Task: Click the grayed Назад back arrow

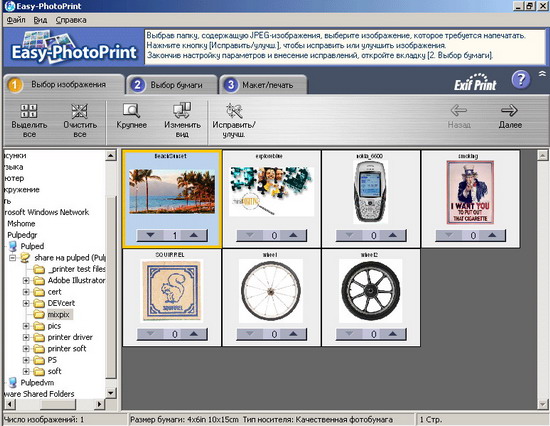Action: point(458,110)
